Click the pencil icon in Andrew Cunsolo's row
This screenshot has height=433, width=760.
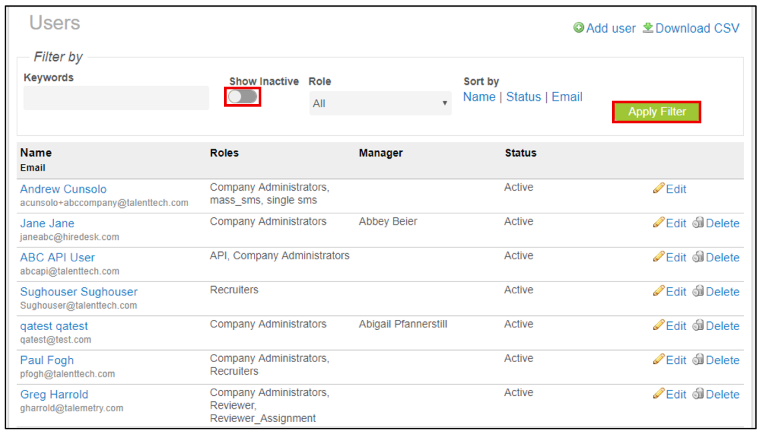point(658,188)
